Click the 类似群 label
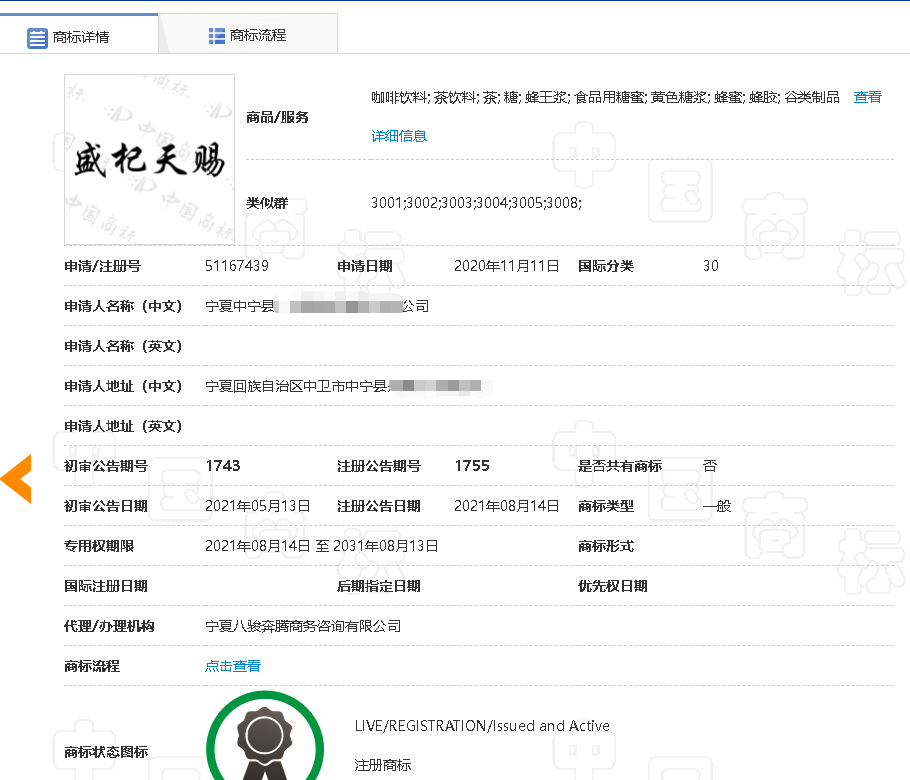This screenshot has height=780, width=910. [x=267, y=203]
